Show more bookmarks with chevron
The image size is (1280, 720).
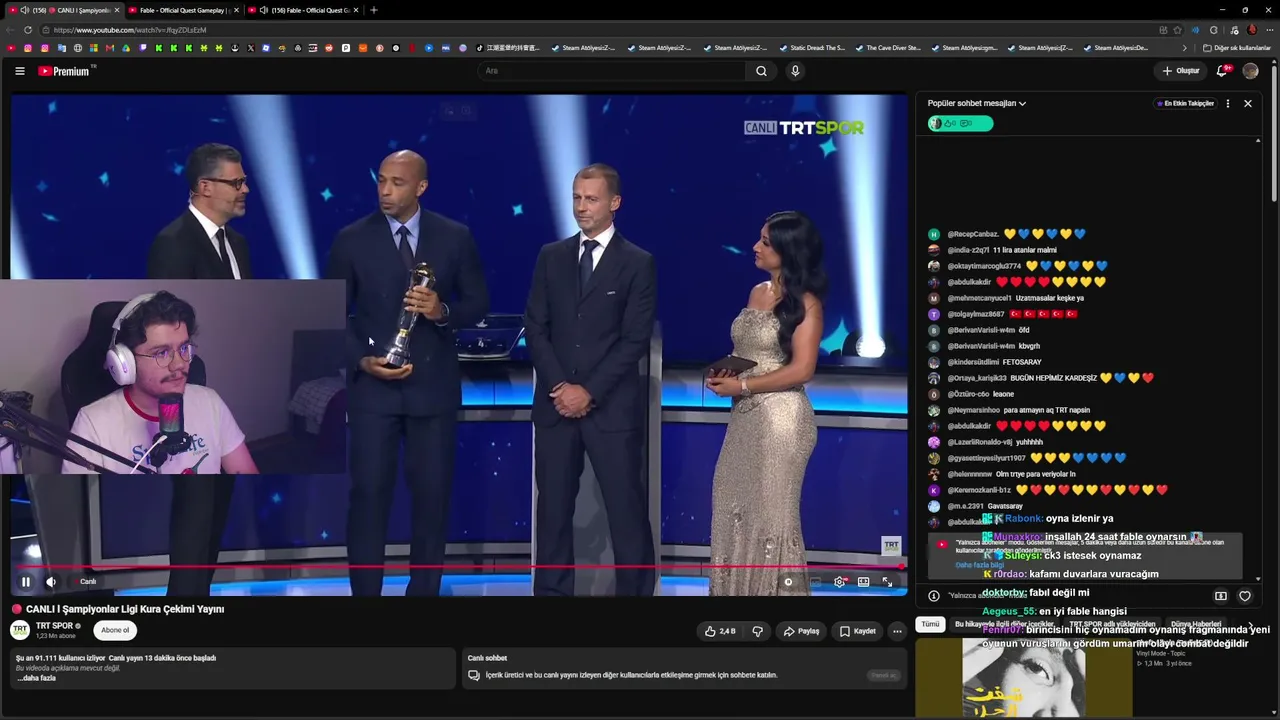click(1185, 48)
